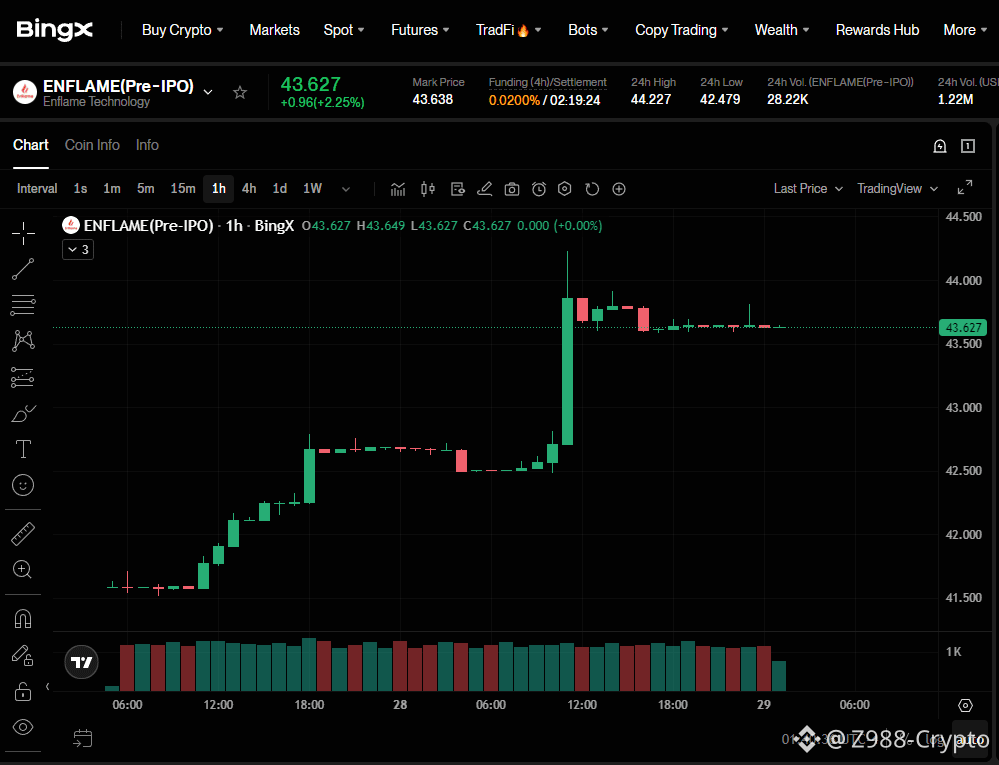Open the alert bell icon near chart tabs

940,147
